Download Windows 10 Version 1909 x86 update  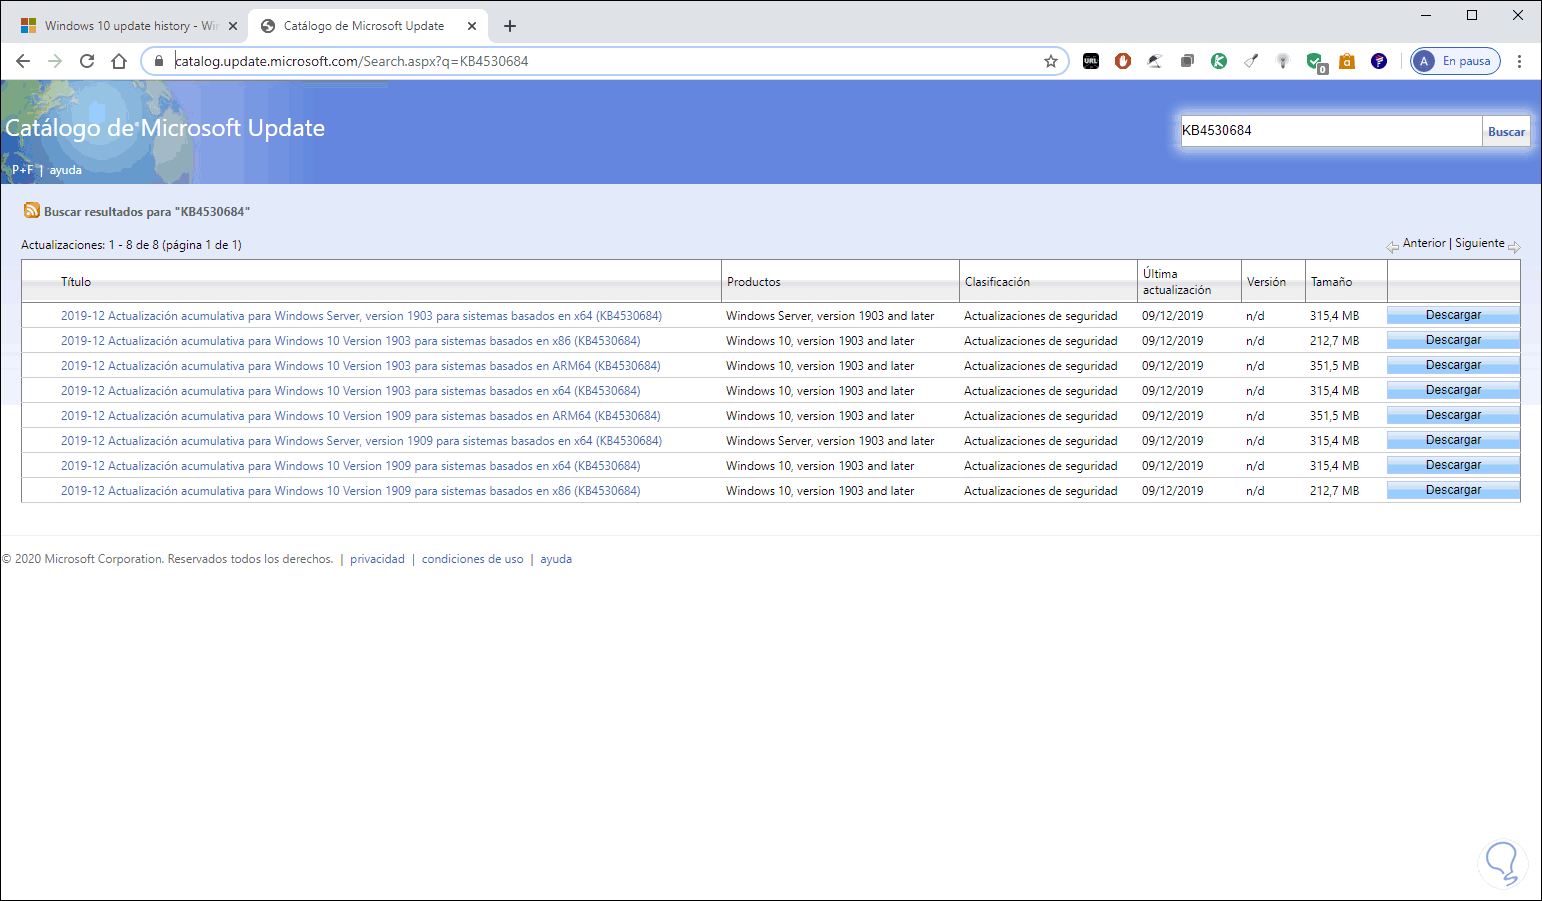pos(1453,490)
